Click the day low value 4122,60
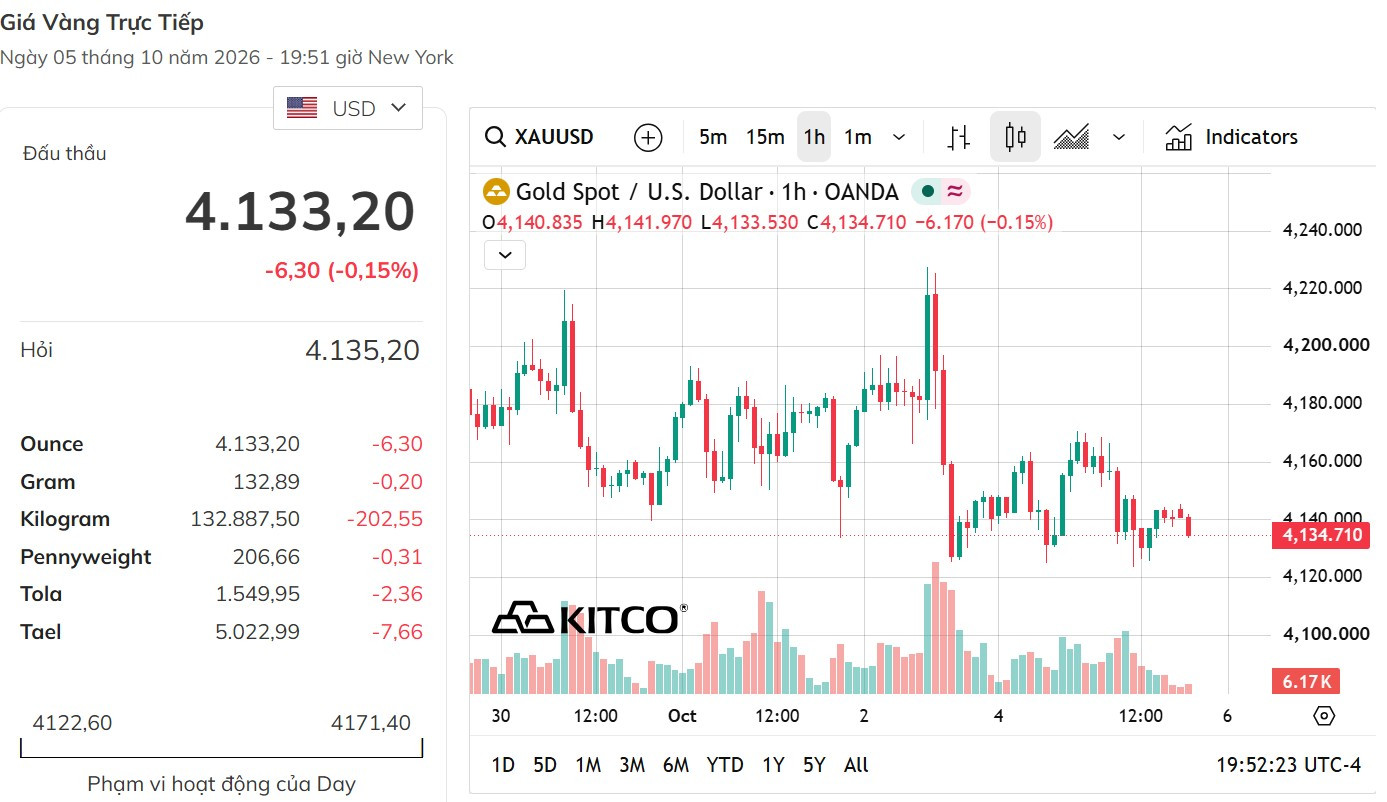Image resolution: width=1387 pixels, height=802 pixels. [72, 723]
